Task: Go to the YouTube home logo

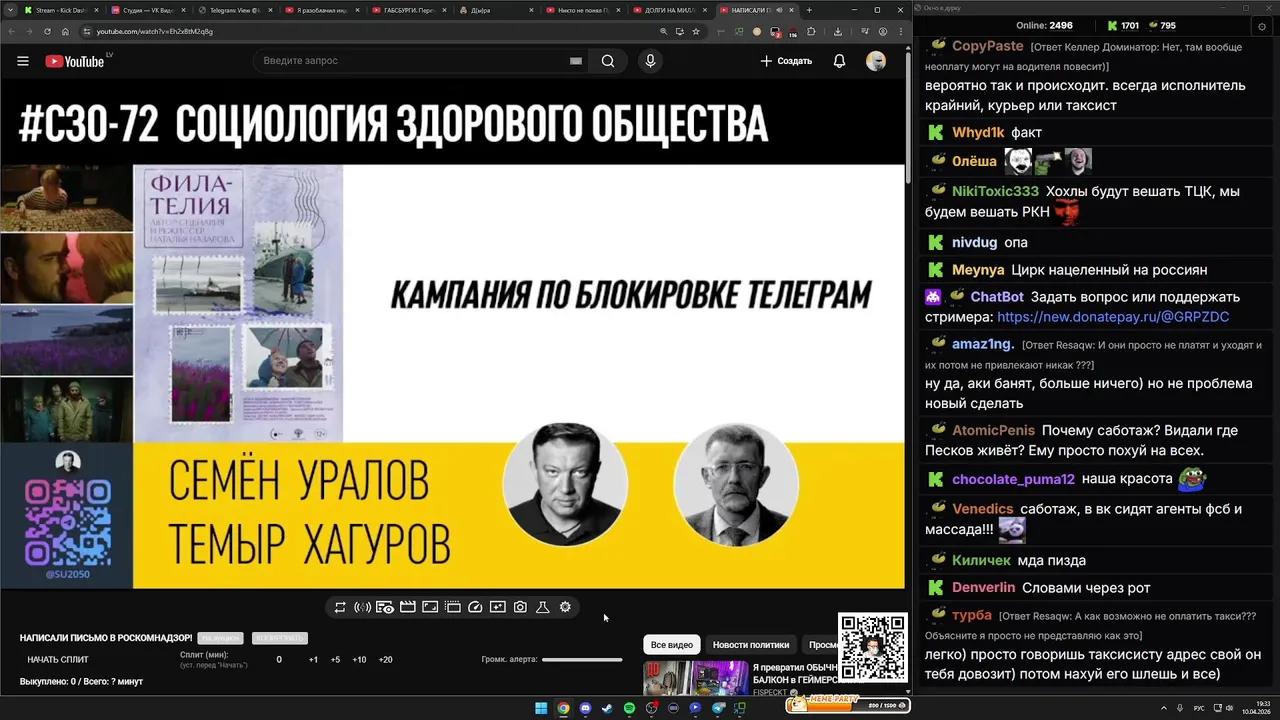Action: [77, 61]
